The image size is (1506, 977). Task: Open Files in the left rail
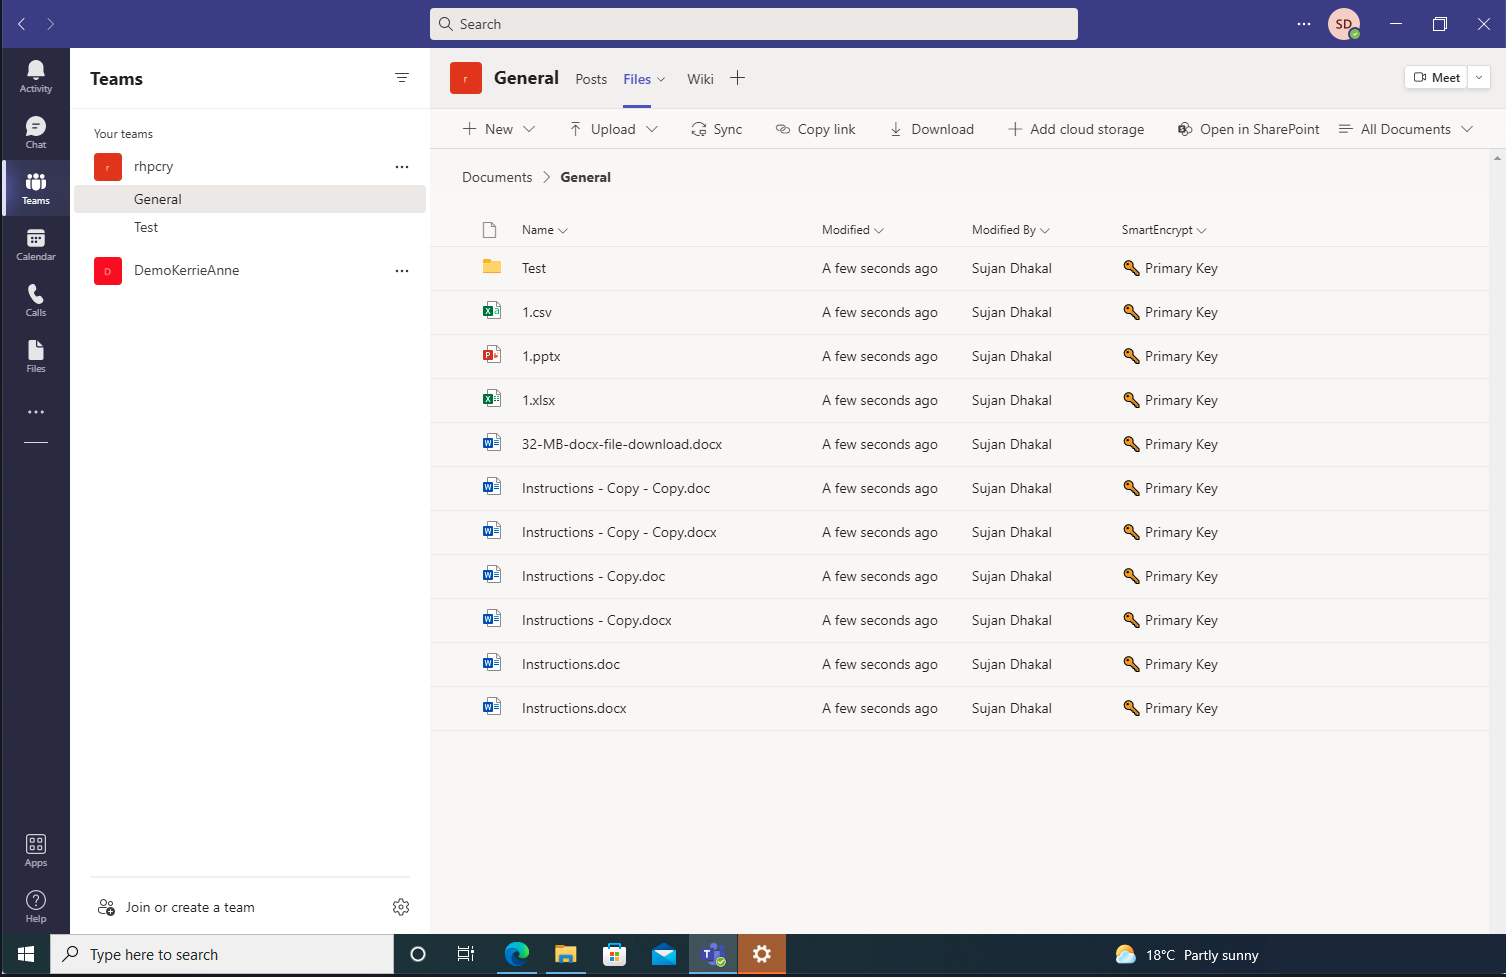coord(36,356)
